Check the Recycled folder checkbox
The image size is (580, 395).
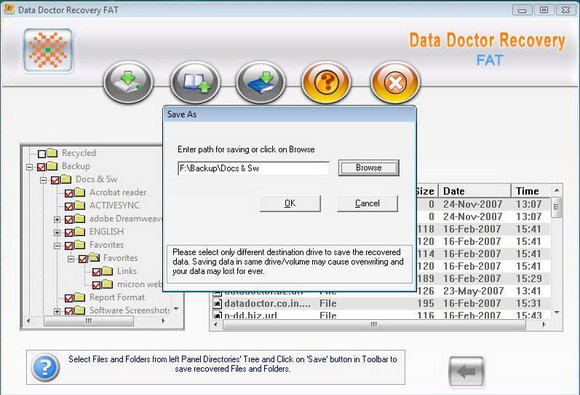42,153
